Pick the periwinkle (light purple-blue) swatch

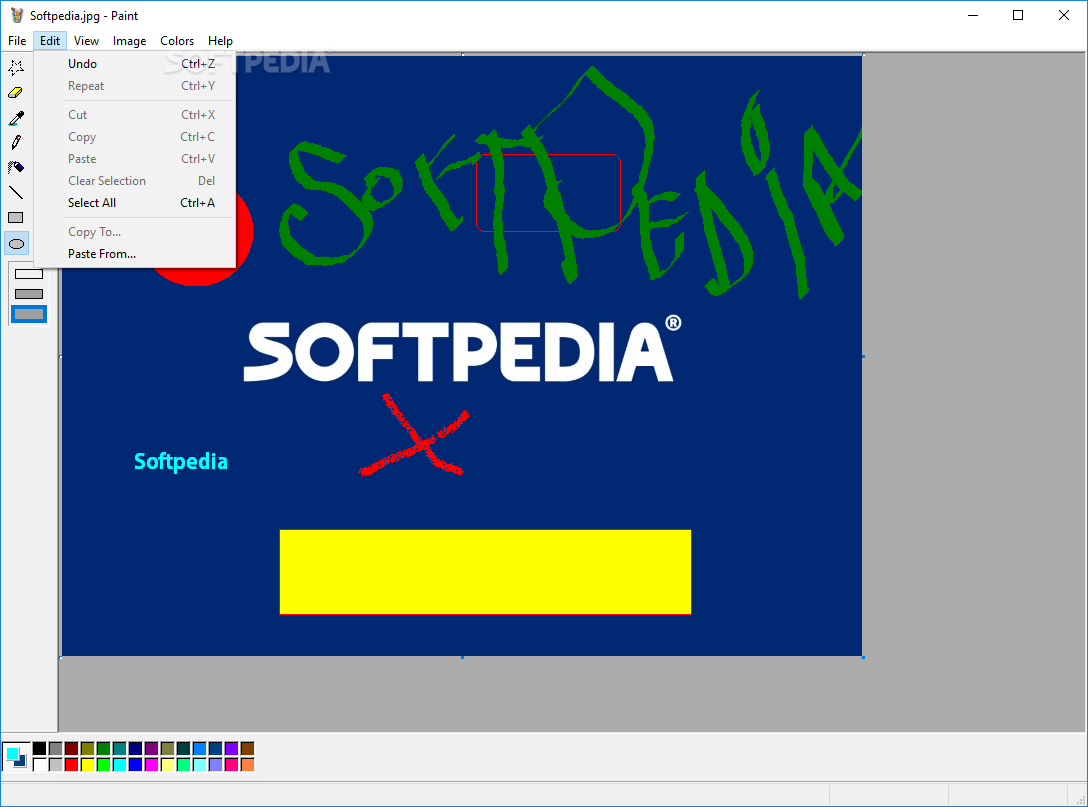216,765
